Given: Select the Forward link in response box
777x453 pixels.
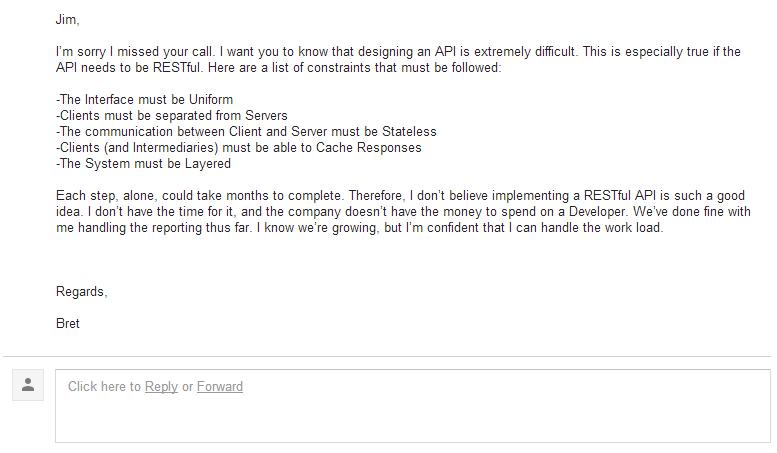Looking at the screenshot, I should click(x=220, y=387).
